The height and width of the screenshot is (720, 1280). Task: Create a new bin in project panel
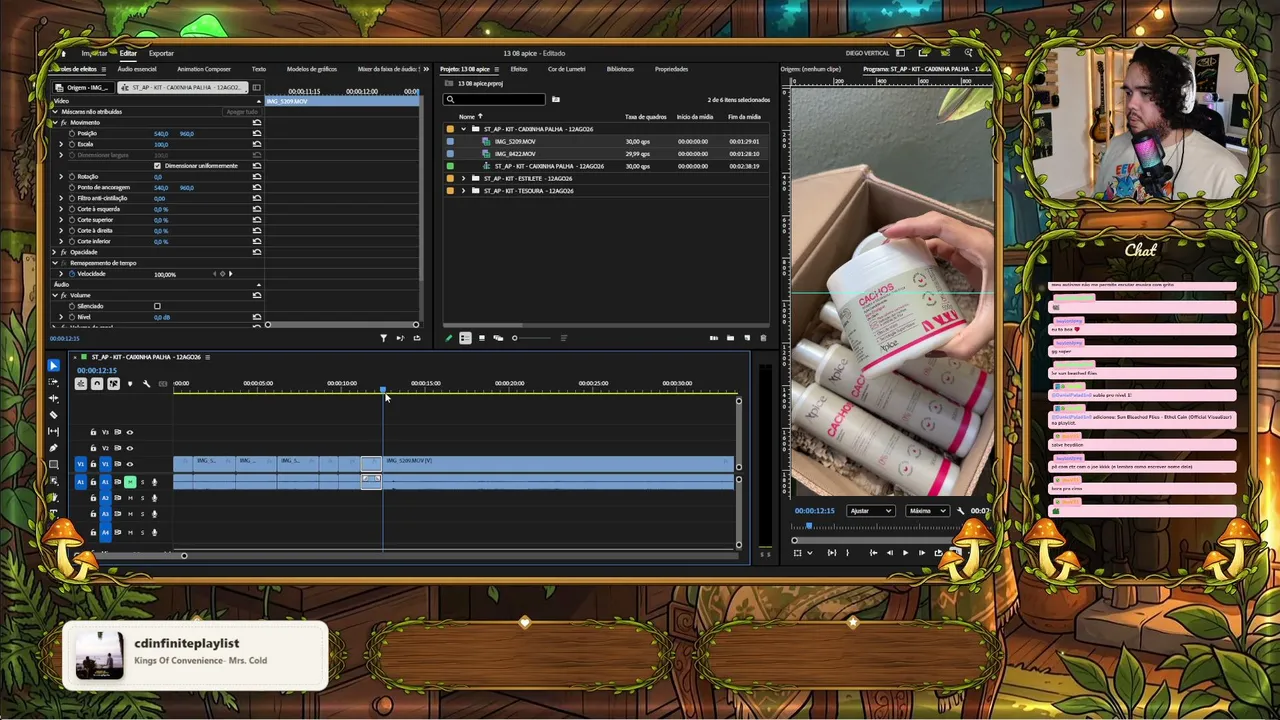click(730, 338)
